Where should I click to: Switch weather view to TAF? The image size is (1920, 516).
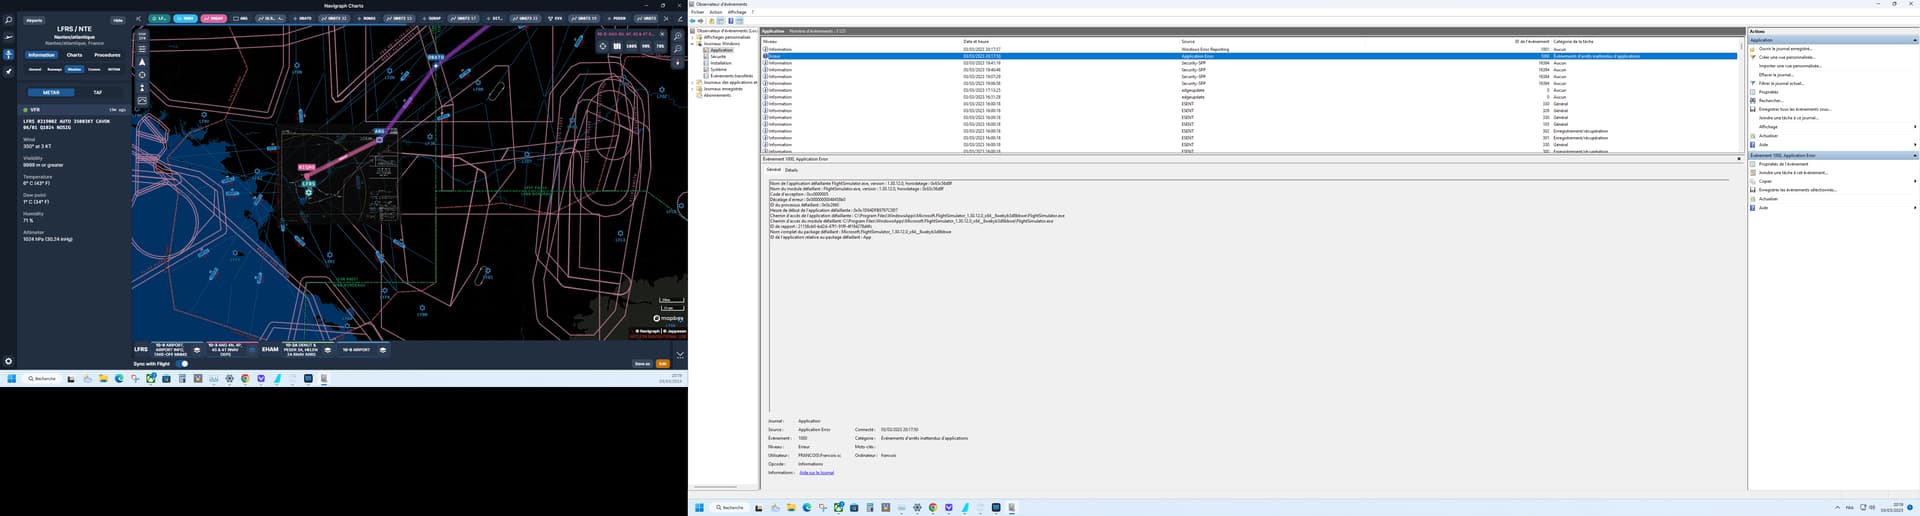[98, 92]
